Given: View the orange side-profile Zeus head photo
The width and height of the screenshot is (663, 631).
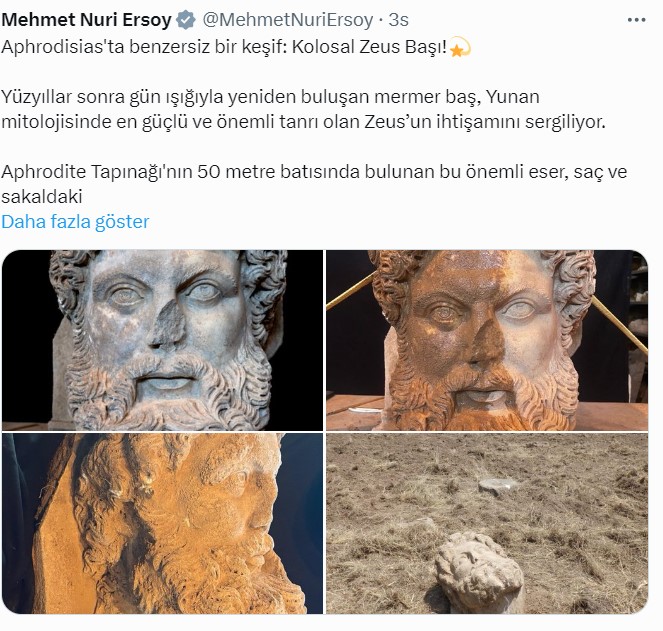Looking at the screenshot, I should pyautogui.click(x=162, y=523).
